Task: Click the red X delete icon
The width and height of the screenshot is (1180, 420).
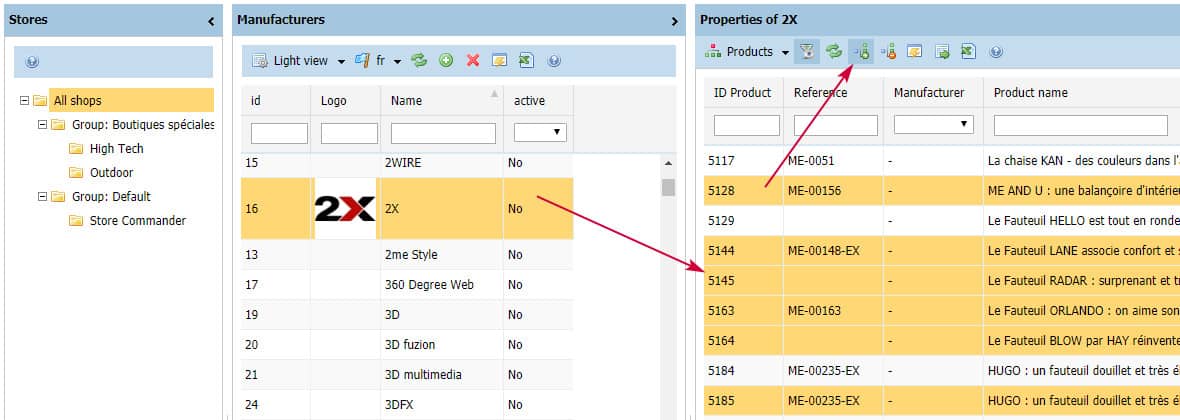Action: coord(473,61)
